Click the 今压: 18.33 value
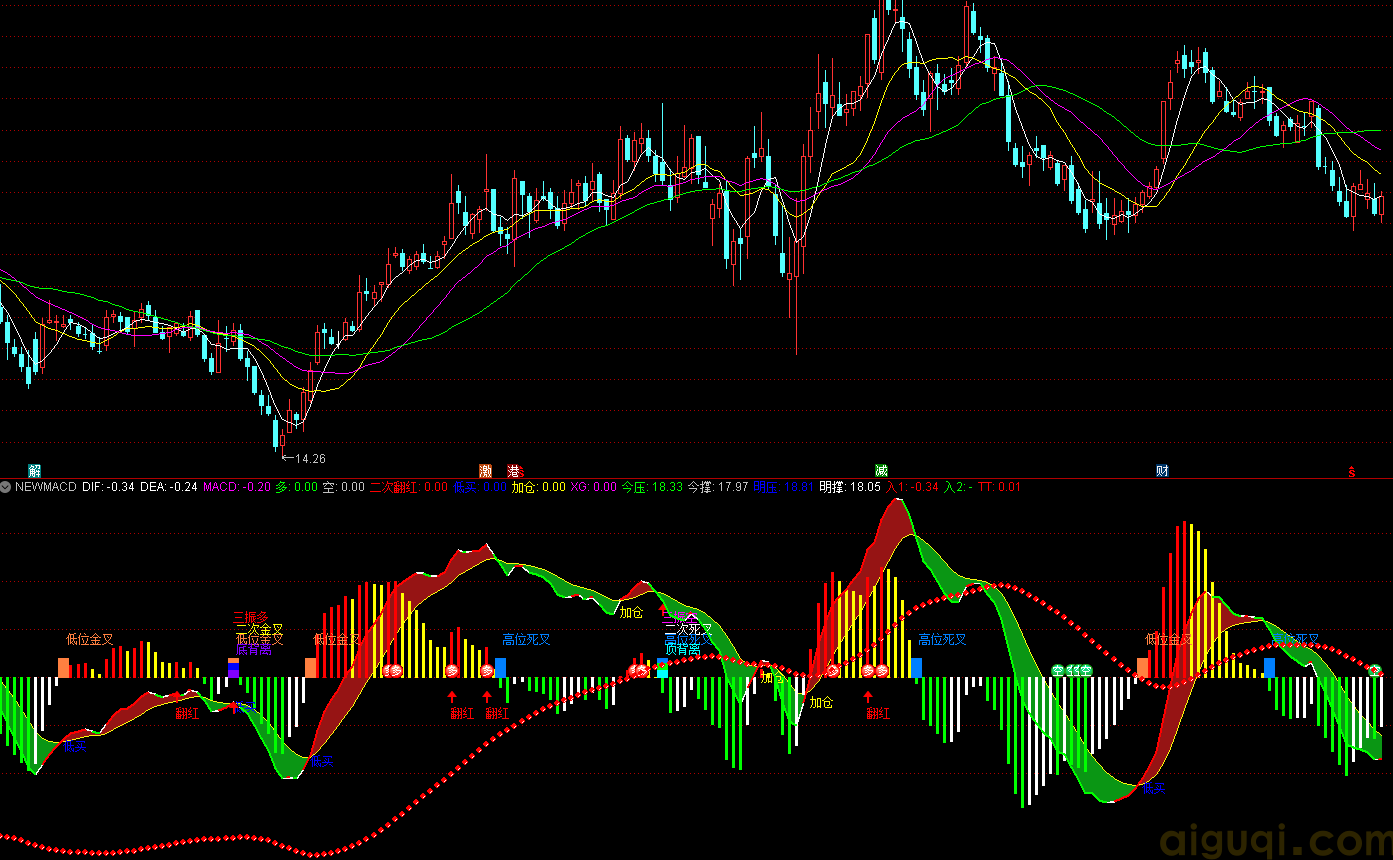 [x=652, y=487]
